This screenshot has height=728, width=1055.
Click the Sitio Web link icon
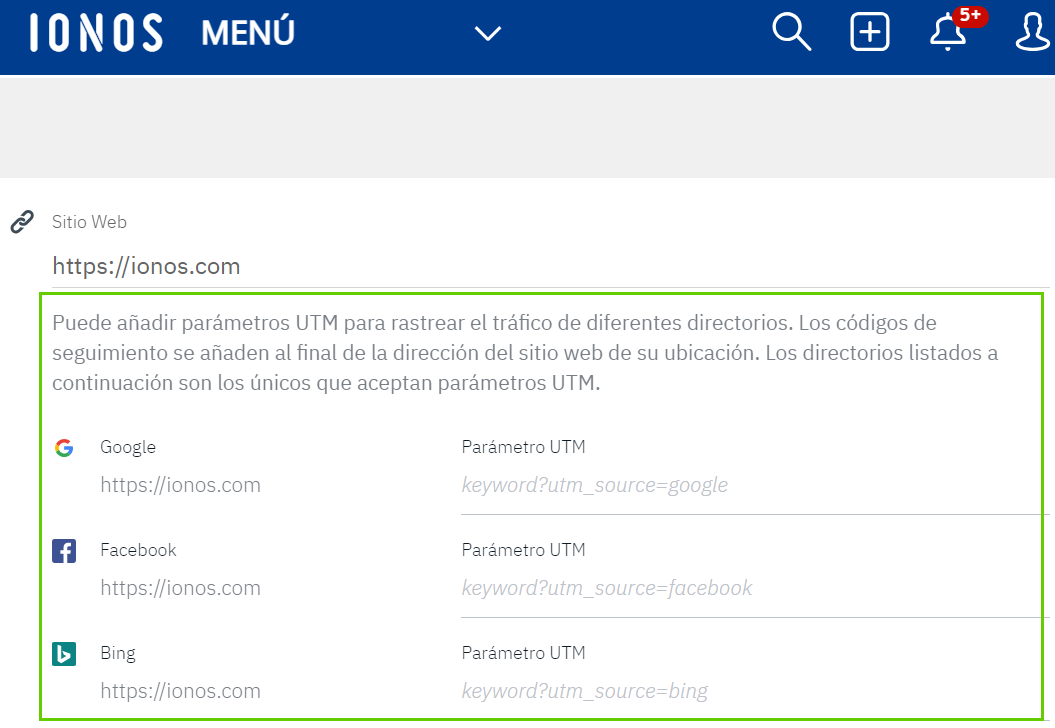(x=22, y=221)
